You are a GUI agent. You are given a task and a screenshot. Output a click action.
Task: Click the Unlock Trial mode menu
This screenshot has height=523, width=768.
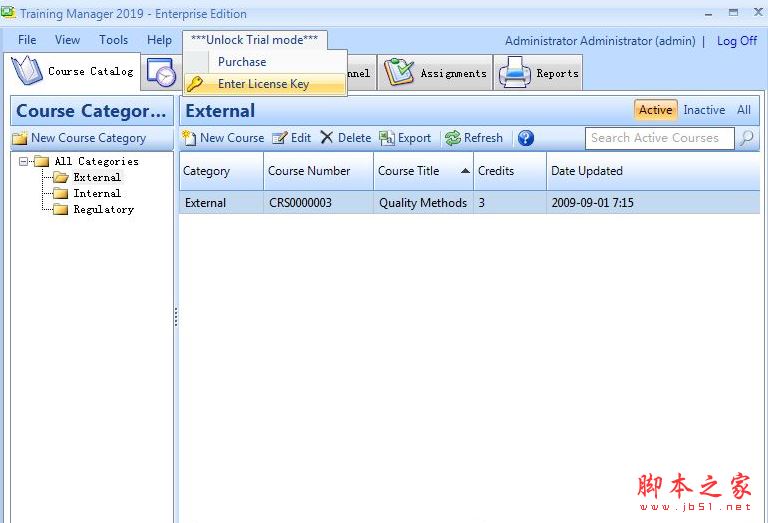tap(255, 40)
